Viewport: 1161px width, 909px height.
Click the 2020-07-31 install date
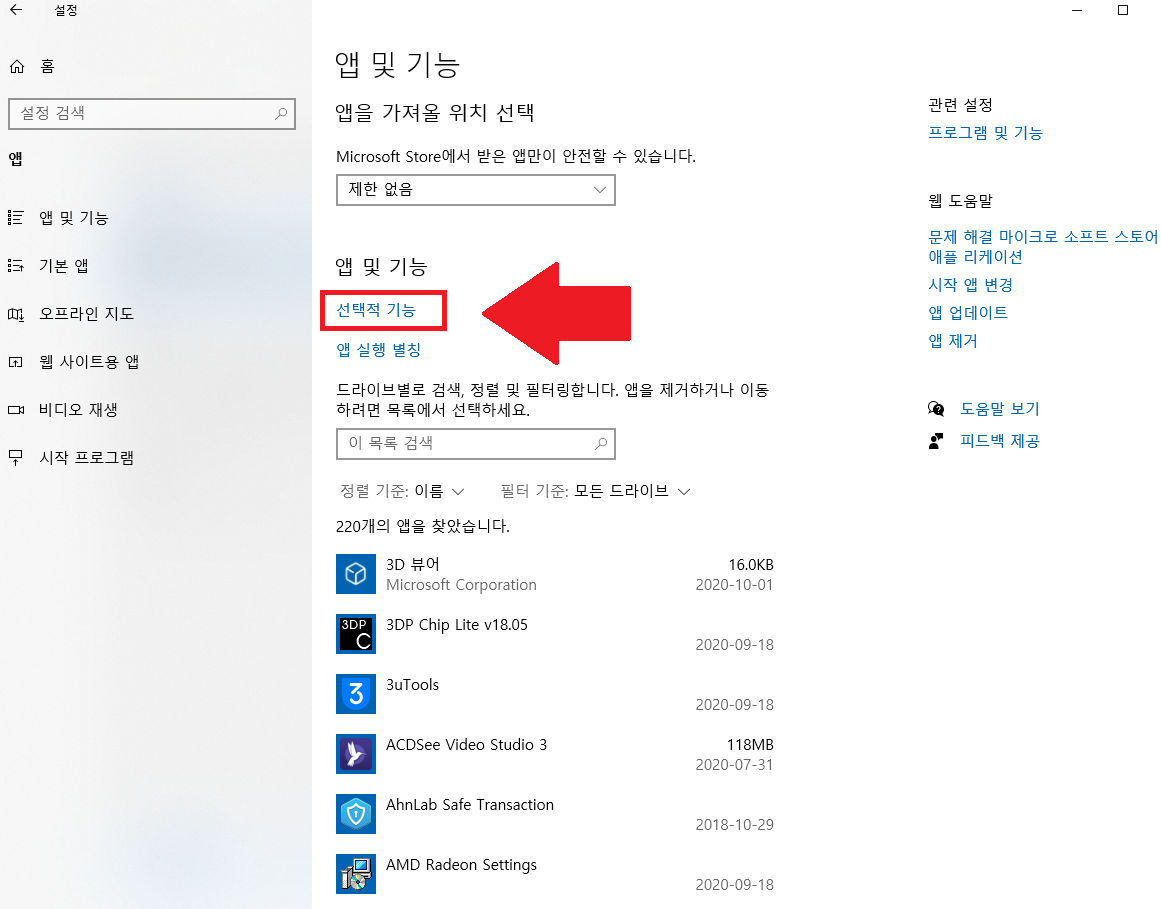tap(735, 765)
